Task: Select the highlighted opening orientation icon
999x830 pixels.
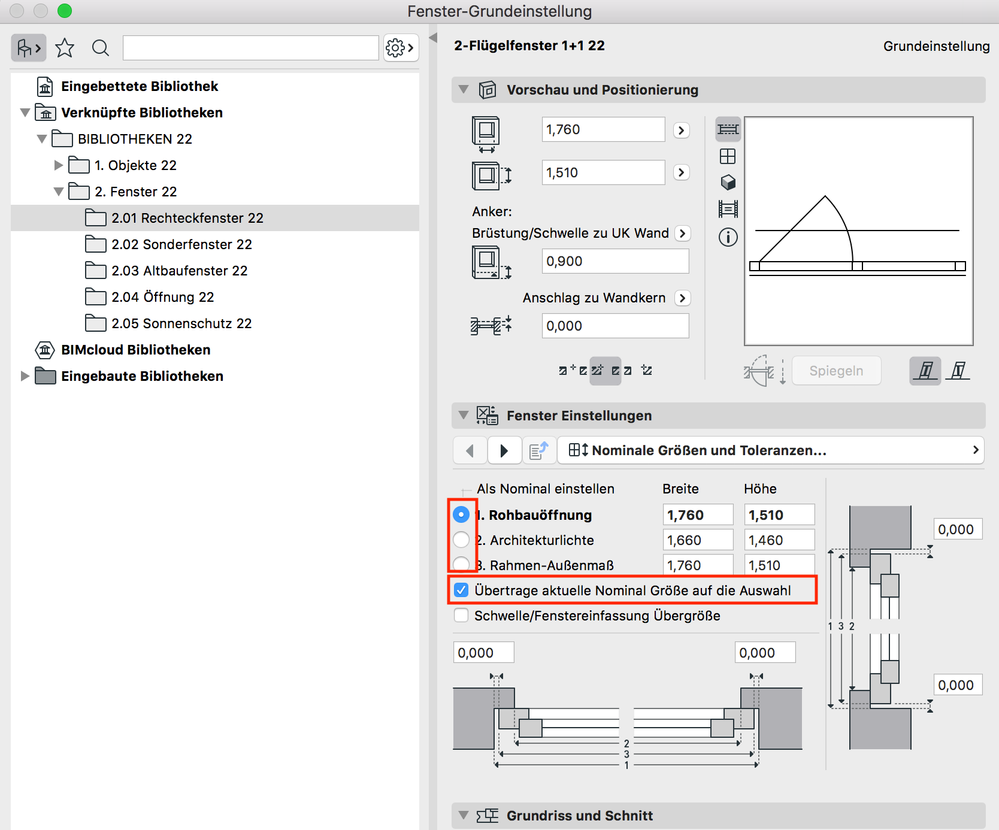Action: 925,370
